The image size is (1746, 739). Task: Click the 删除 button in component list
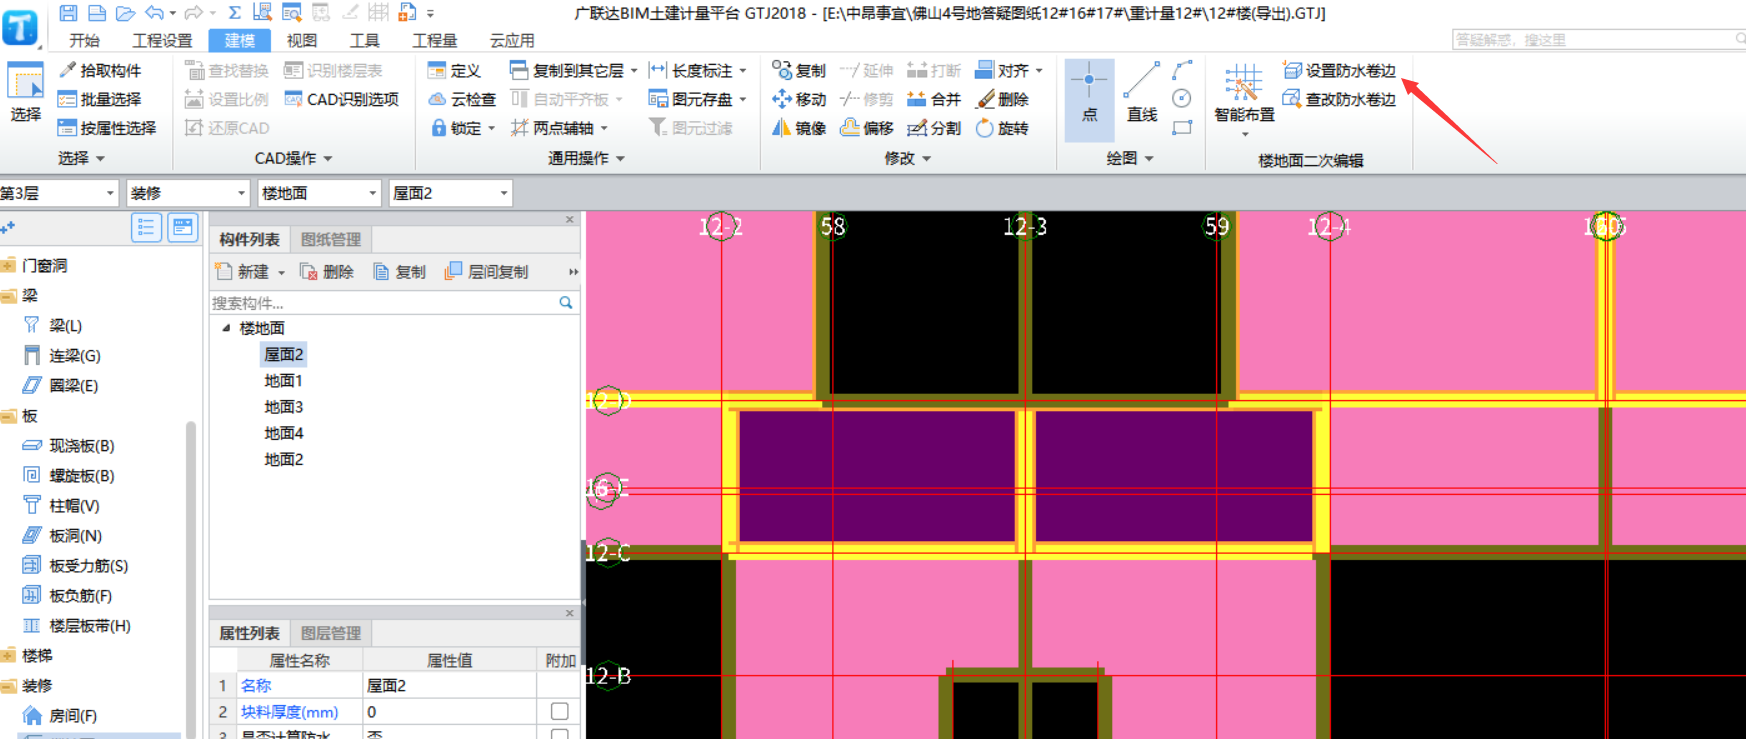(327, 272)
